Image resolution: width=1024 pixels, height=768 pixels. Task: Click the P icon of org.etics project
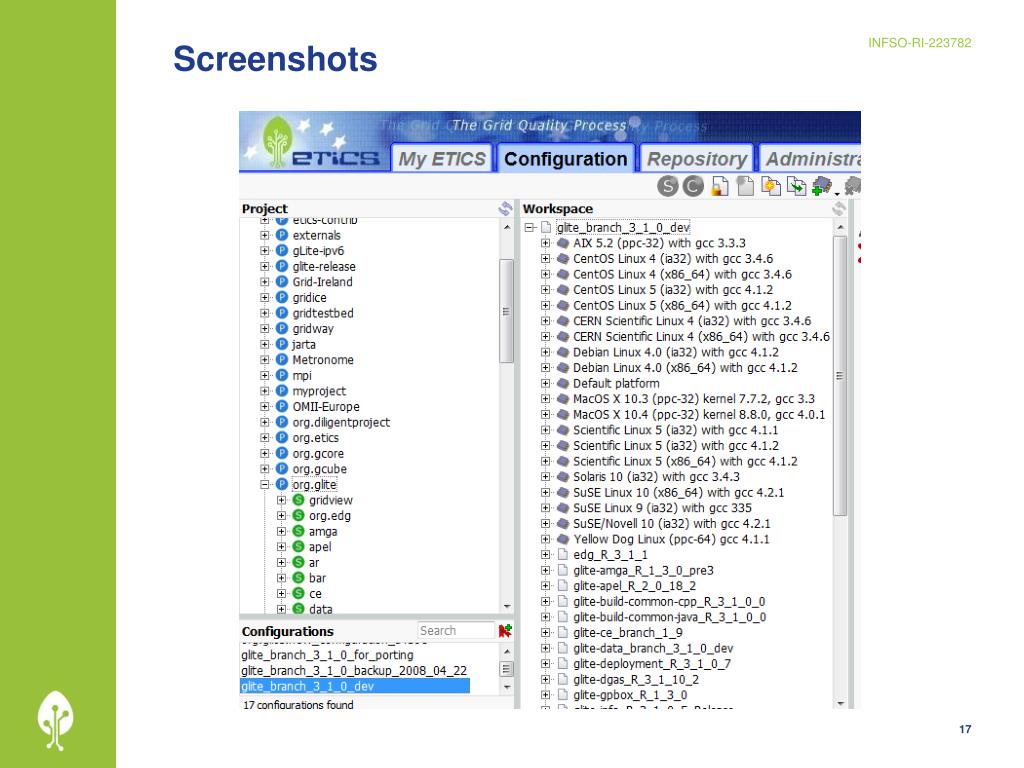pyautogui.click(x=281, y=438)
